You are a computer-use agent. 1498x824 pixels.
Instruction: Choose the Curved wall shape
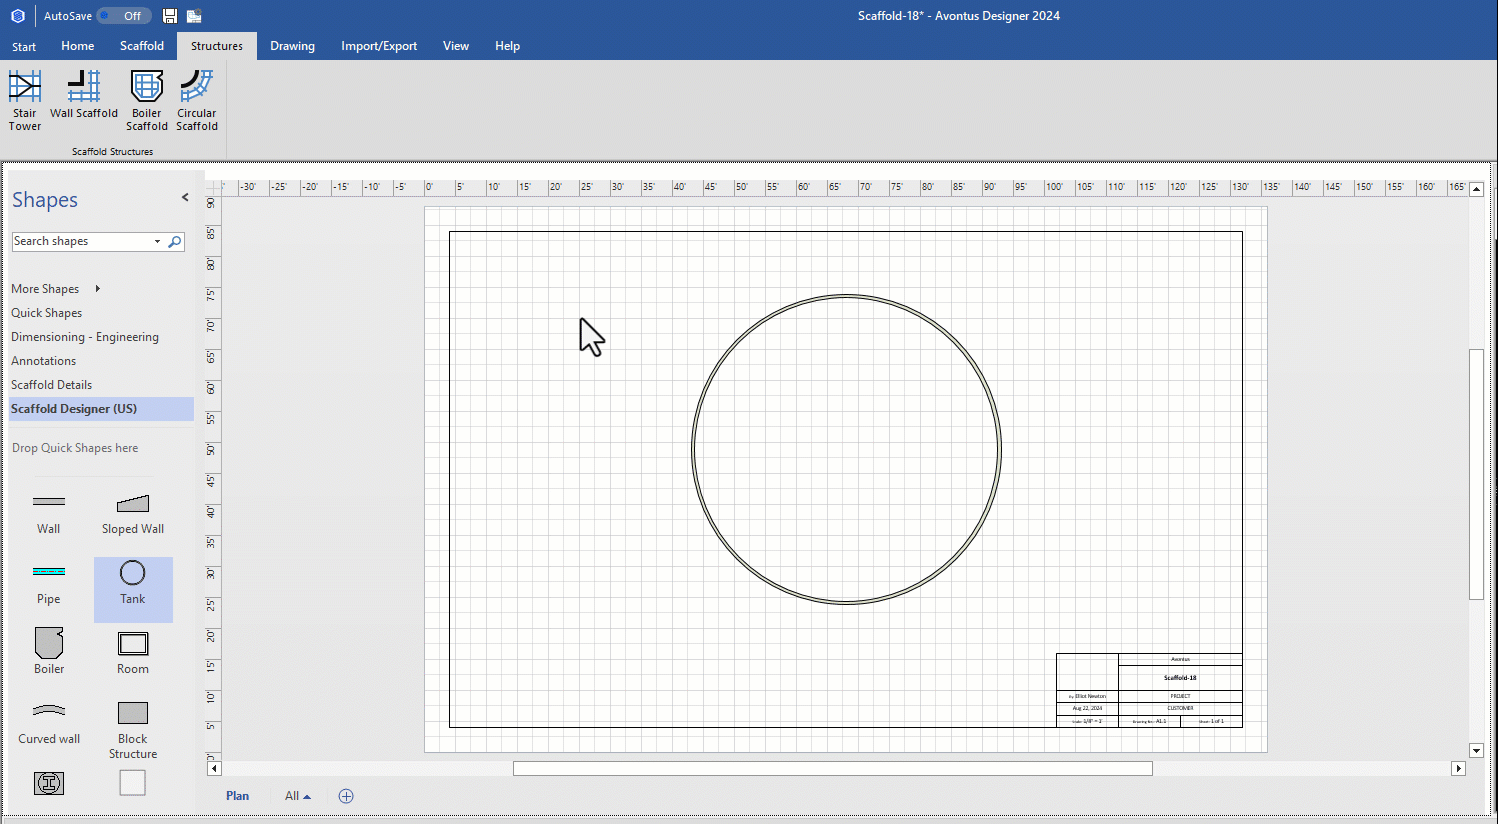[x=49, y=713]
